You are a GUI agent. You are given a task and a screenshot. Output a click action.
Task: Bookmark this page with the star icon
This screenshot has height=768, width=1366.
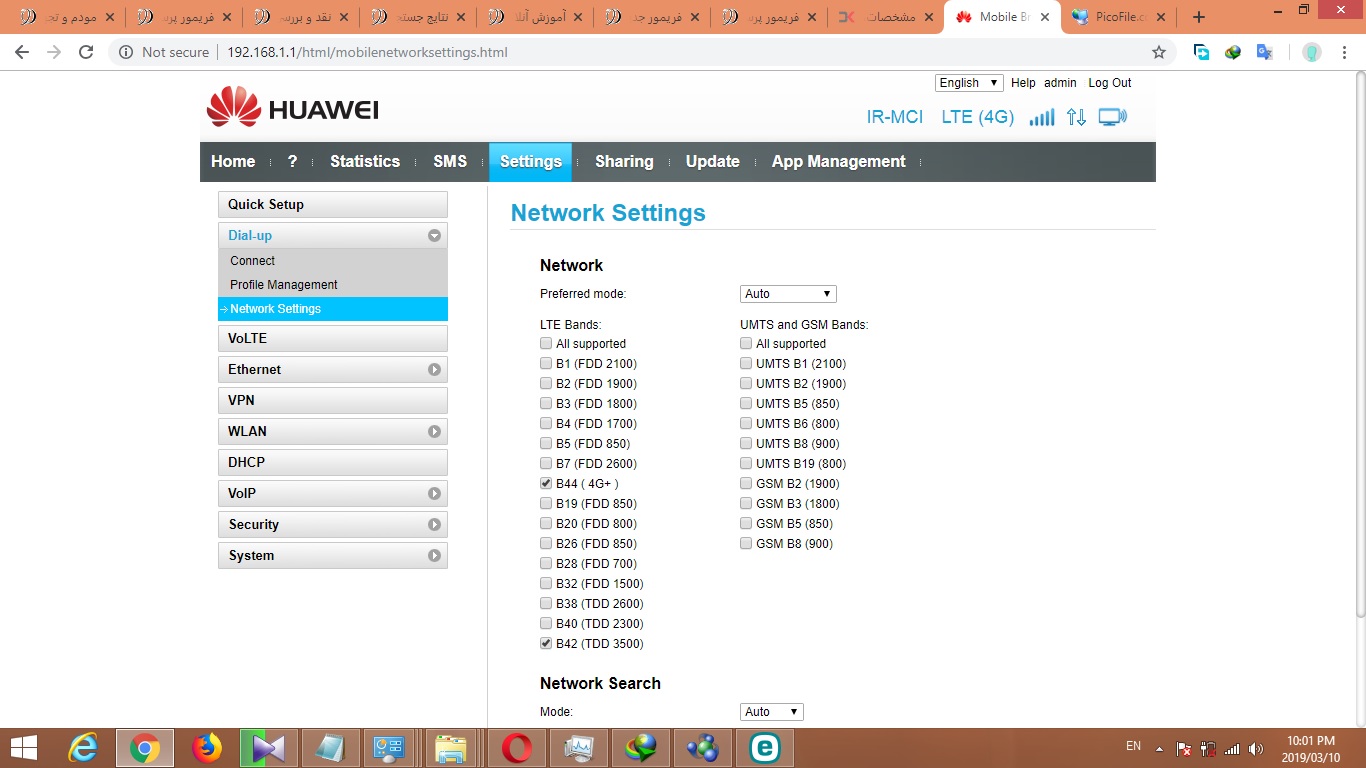[1159, 52]
